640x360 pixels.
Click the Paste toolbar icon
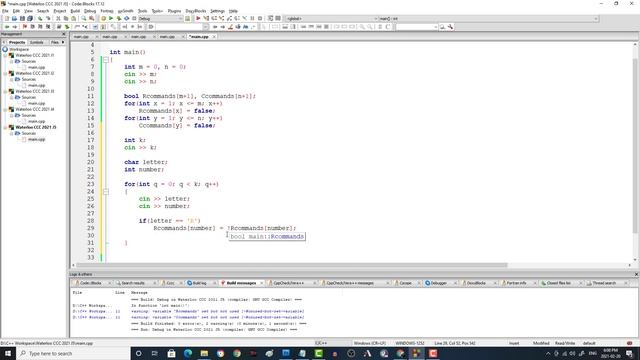73,18
